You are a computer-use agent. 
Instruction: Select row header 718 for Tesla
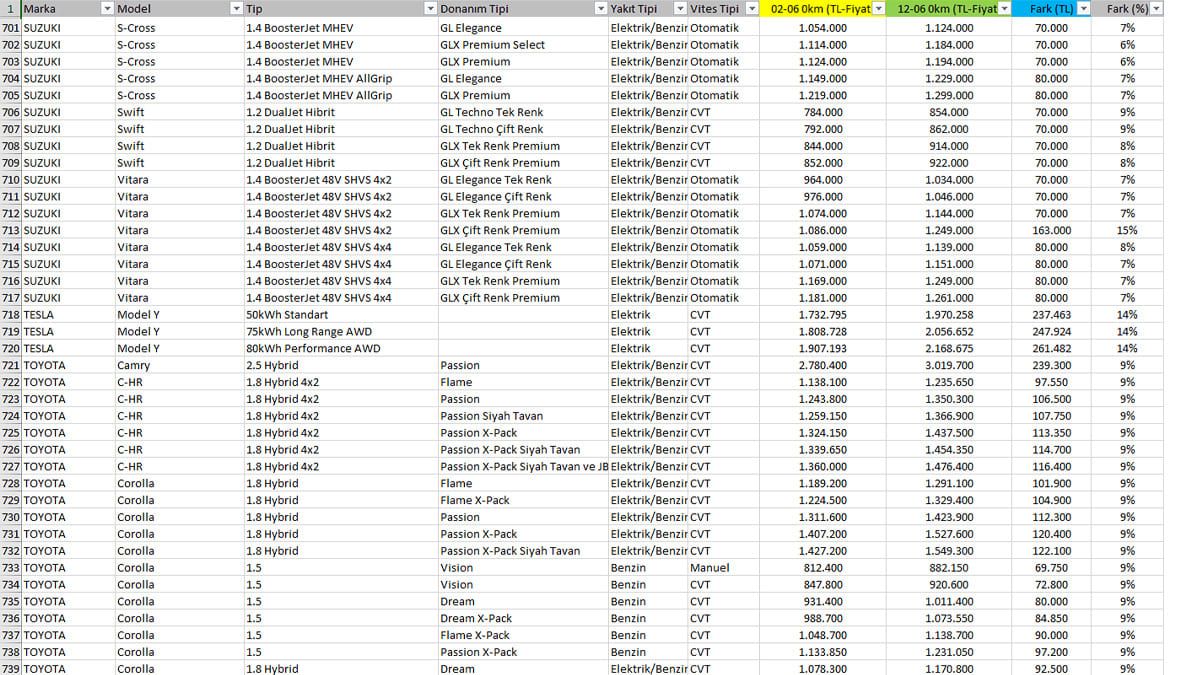coord(11,315)
